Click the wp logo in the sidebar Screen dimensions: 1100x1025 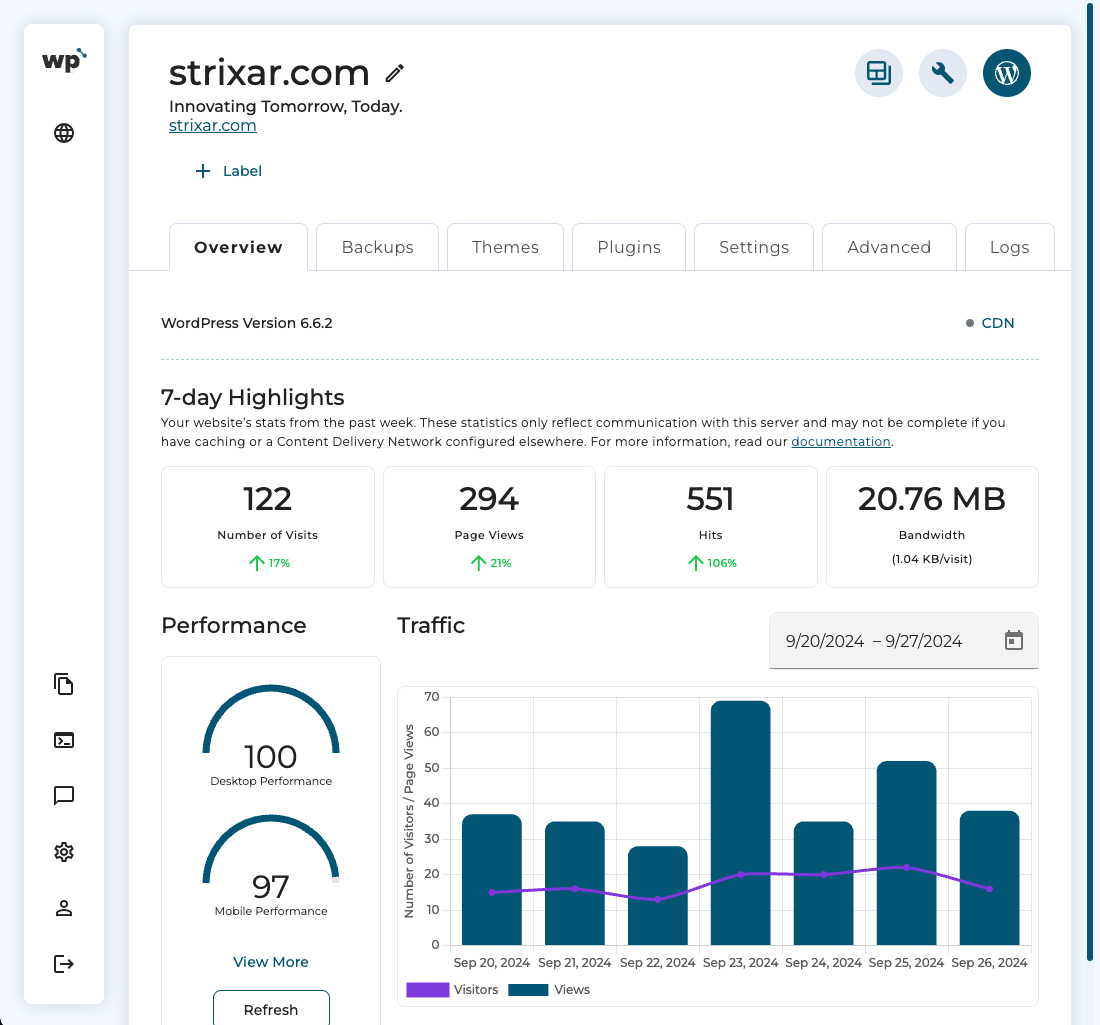(64, 60)
